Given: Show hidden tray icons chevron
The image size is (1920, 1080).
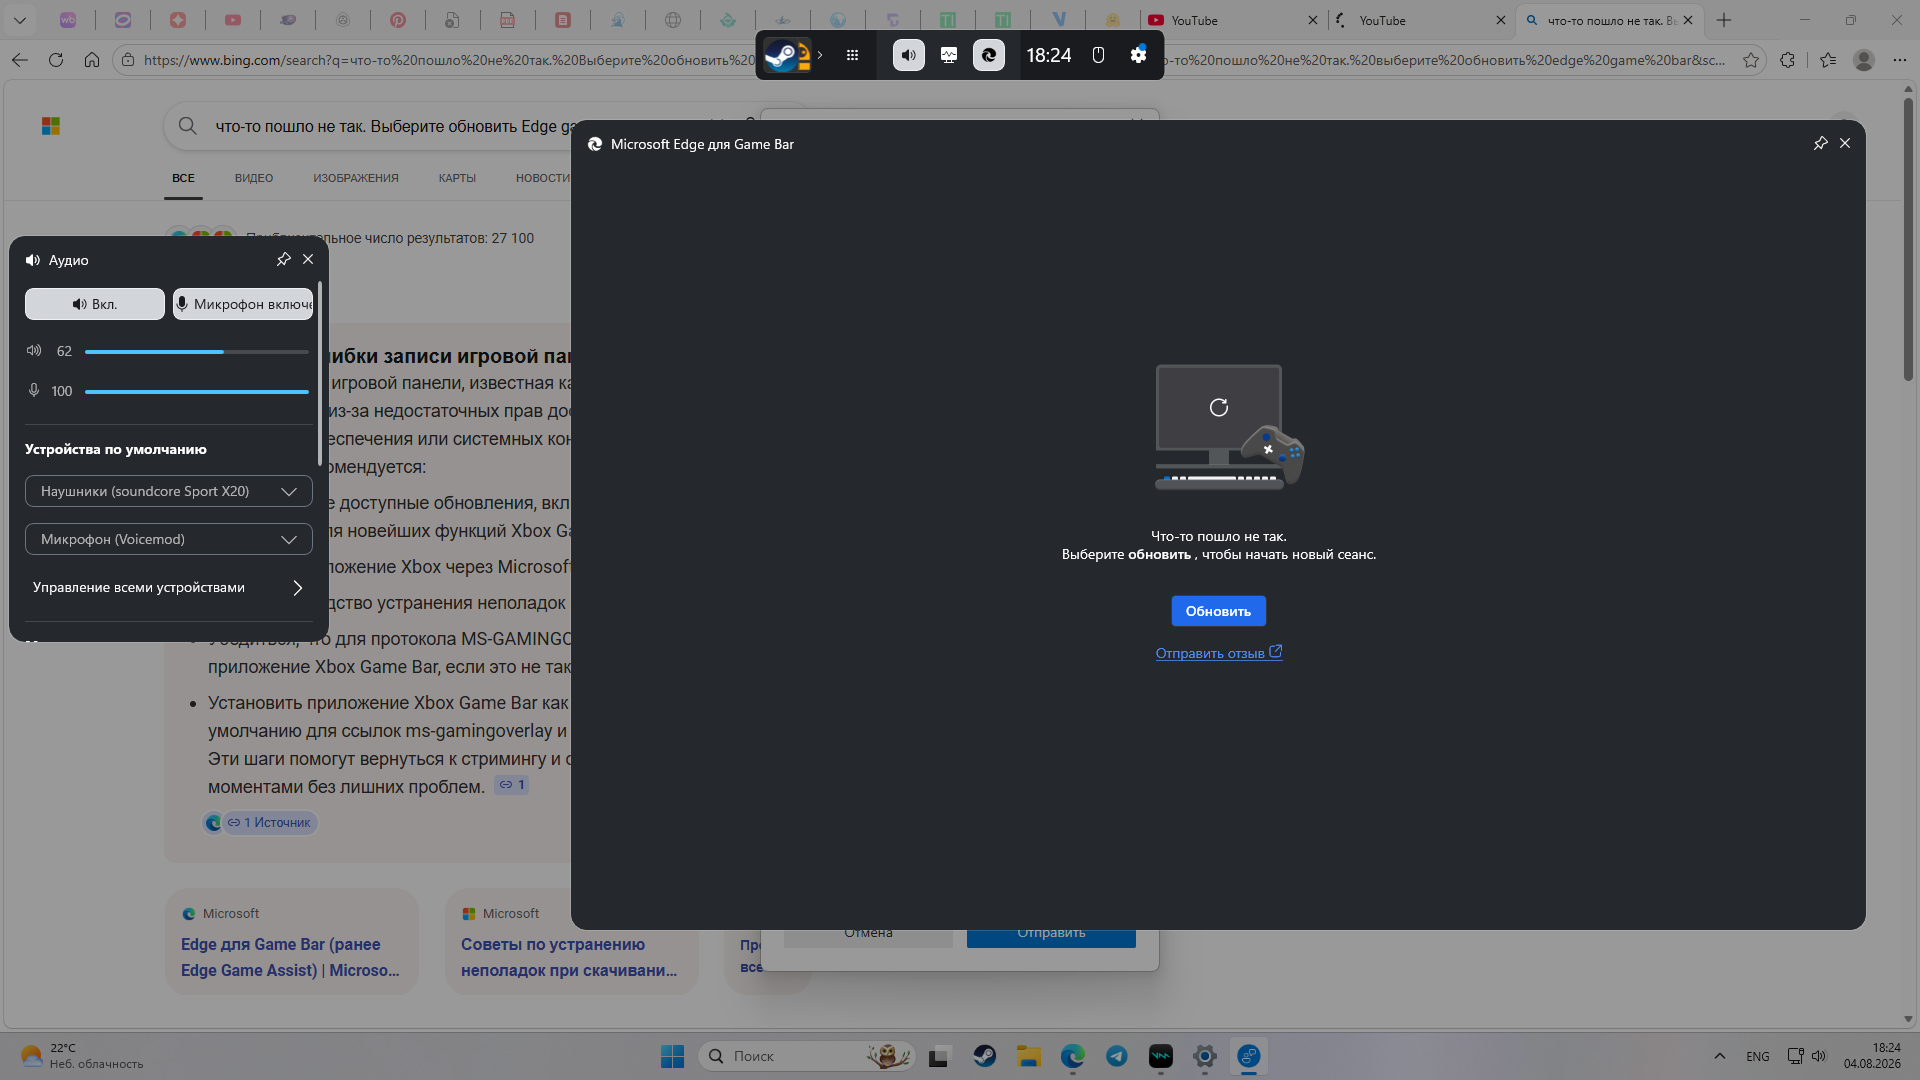Looking at the screenshot, I should pos(1720,1056).
